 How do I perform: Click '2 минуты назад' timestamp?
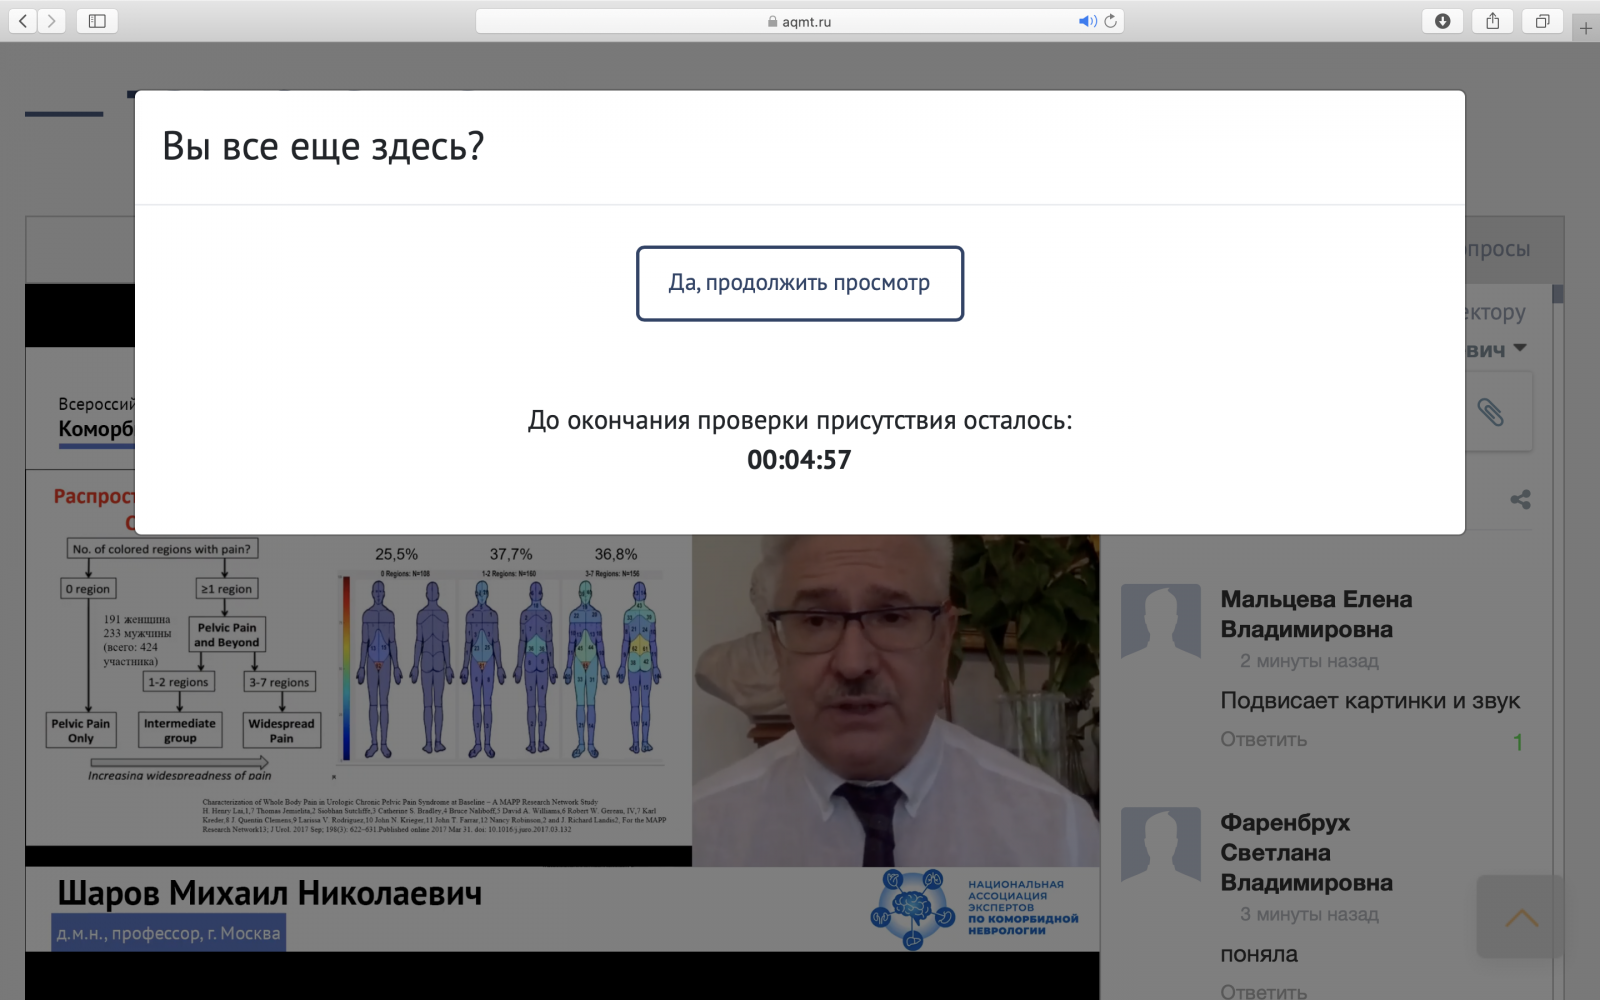tap(1309, 661)
